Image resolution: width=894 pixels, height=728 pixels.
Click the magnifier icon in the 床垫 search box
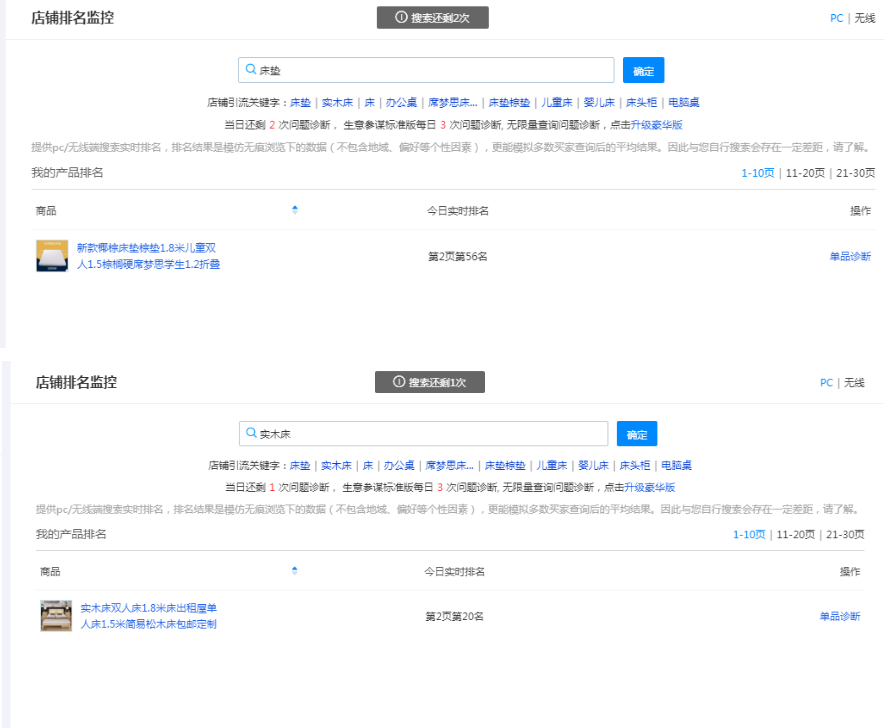pyautogui.click(x=251, y=70)
